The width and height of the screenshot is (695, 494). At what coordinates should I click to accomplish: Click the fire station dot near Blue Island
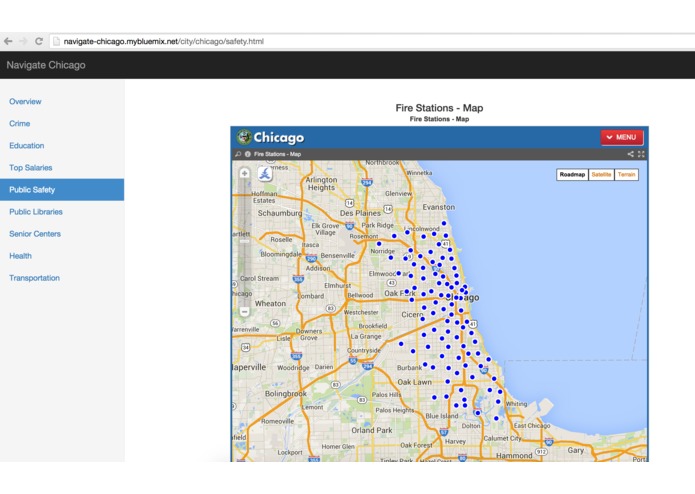click(x=456, y=405)
